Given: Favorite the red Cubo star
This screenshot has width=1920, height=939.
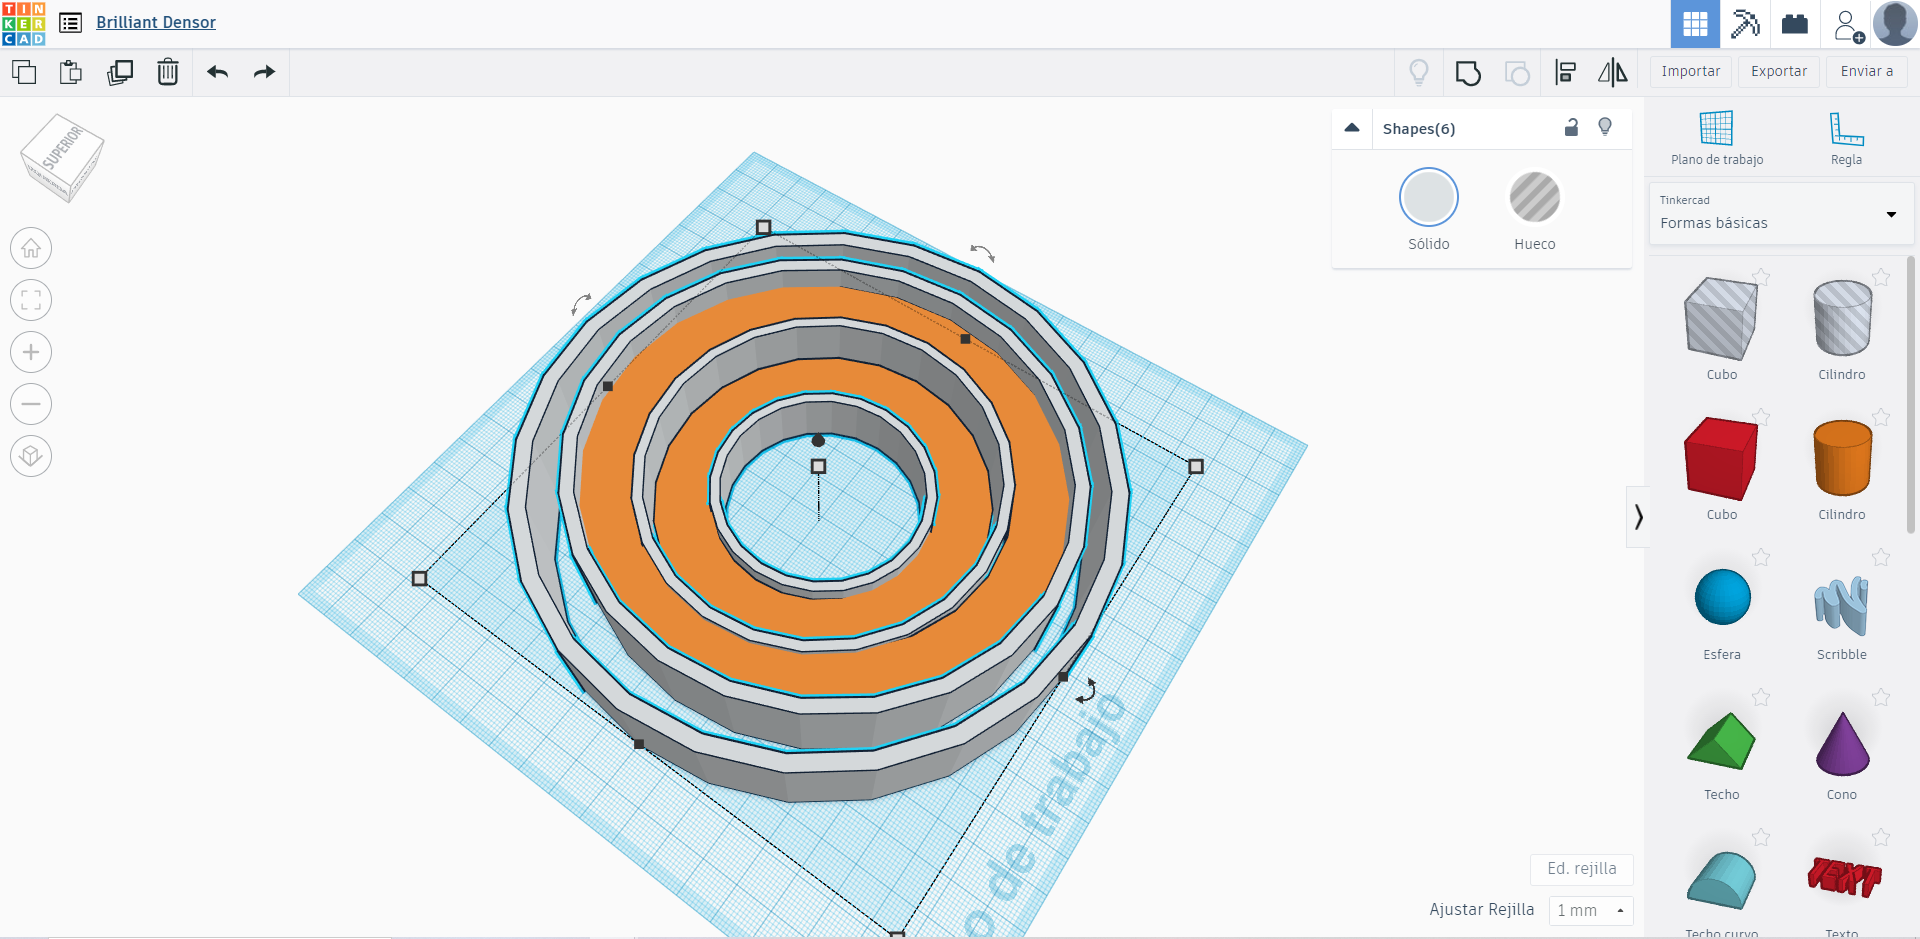Looking at the screenshot, I should (x=1761, y=417).
